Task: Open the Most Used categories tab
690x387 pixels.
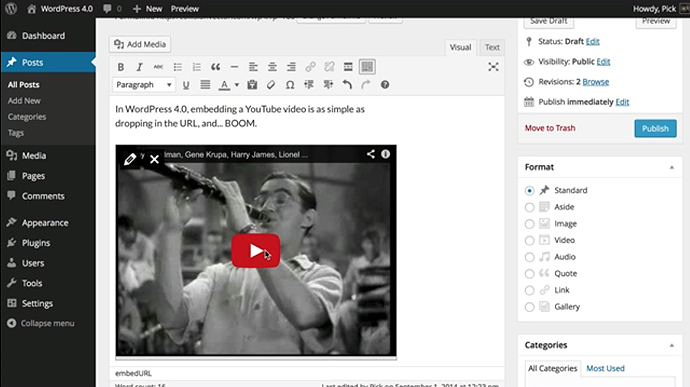Action: tap(606, 369)
